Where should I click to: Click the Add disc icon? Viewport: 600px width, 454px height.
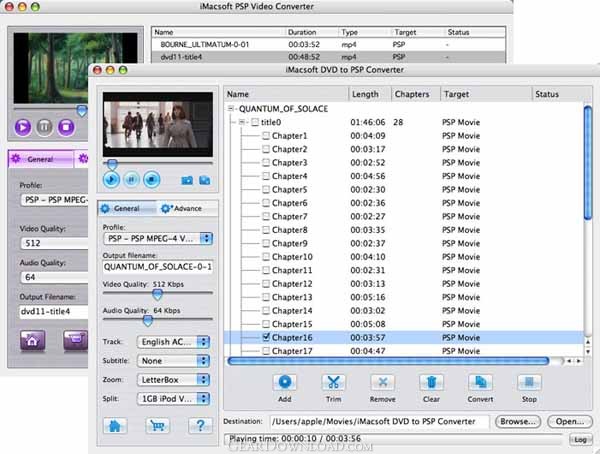click(x=284, y=382)
